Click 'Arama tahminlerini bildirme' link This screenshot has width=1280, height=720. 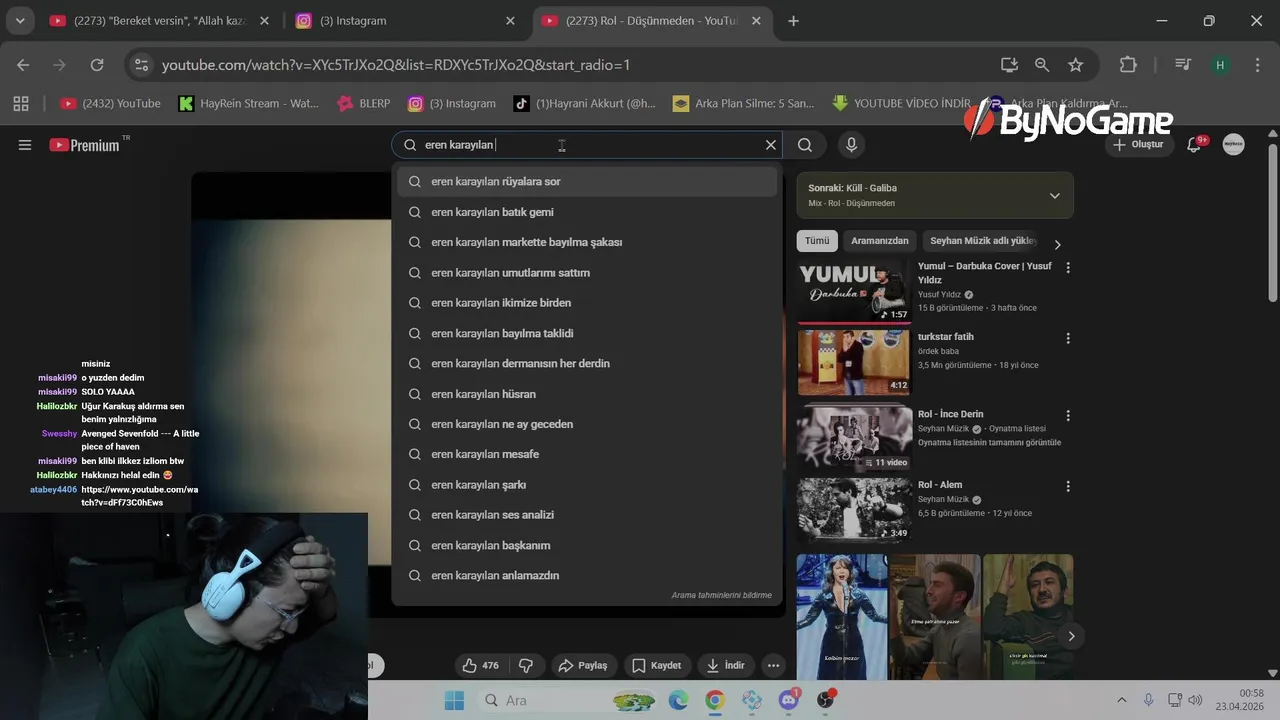pos(721,595)
